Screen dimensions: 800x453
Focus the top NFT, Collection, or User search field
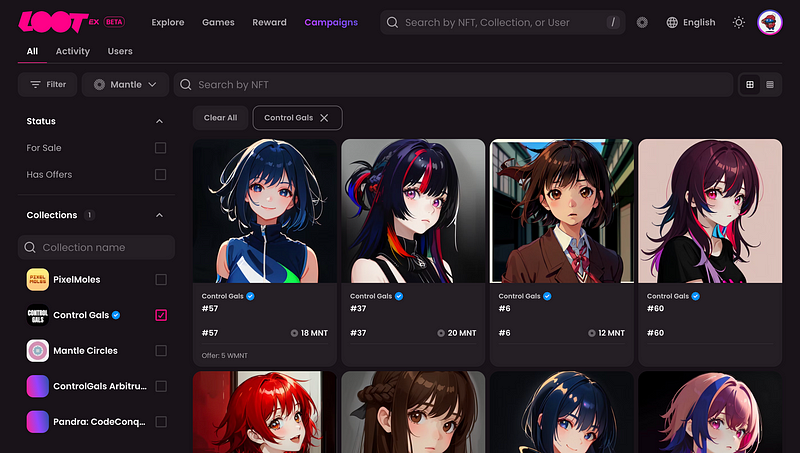click(x=503, y=22)
